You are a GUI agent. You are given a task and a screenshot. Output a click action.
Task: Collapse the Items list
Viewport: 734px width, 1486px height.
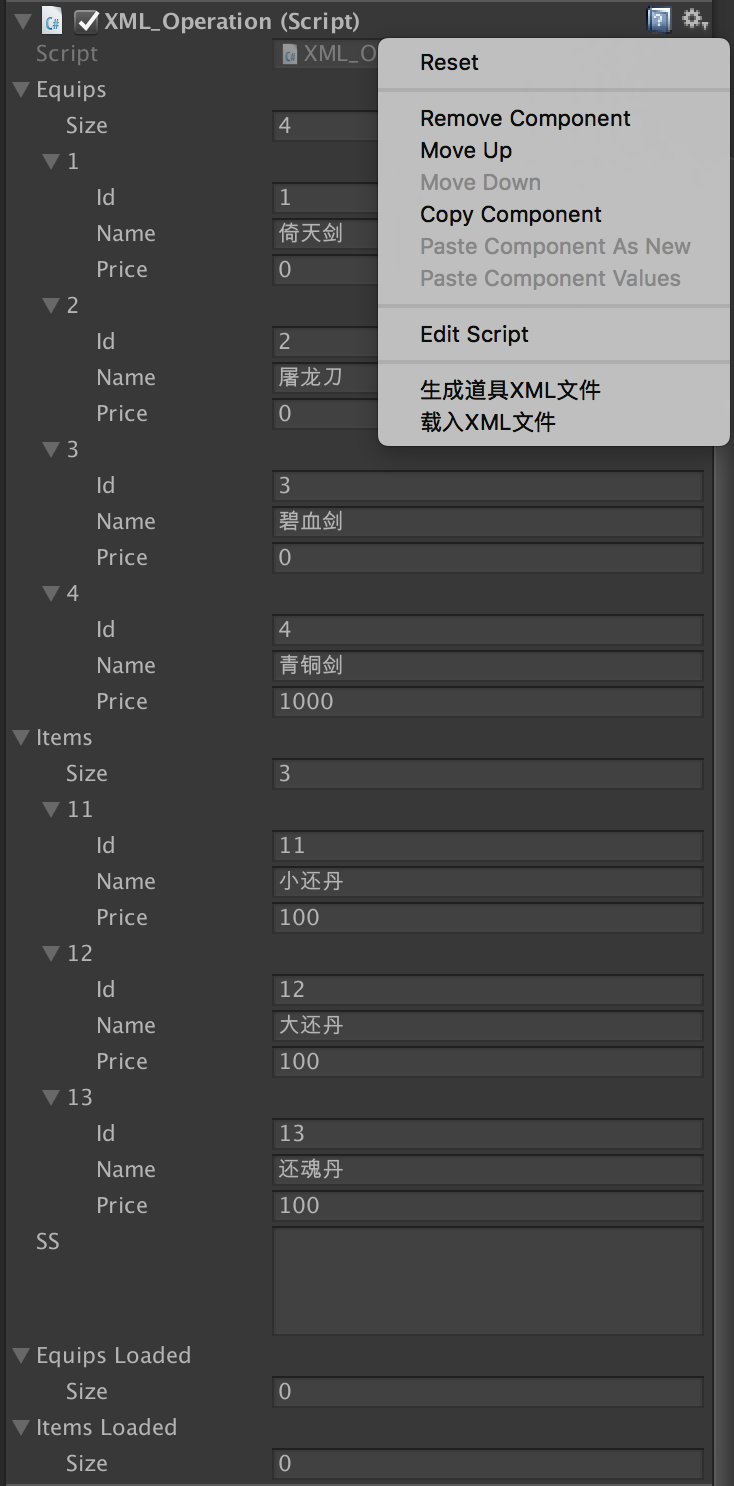click(x=21, y=738)
